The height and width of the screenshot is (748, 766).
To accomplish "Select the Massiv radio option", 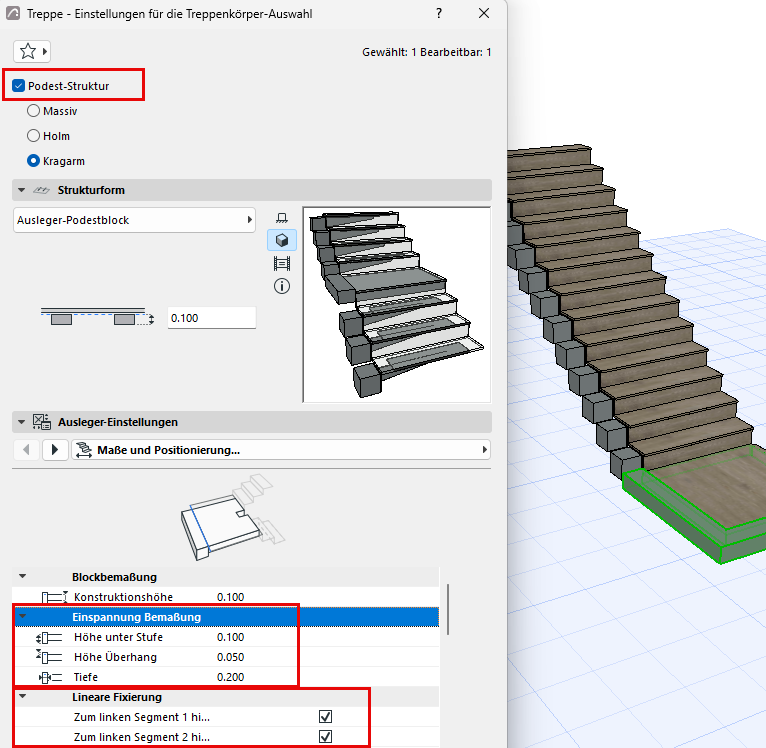I will [33, 111].
